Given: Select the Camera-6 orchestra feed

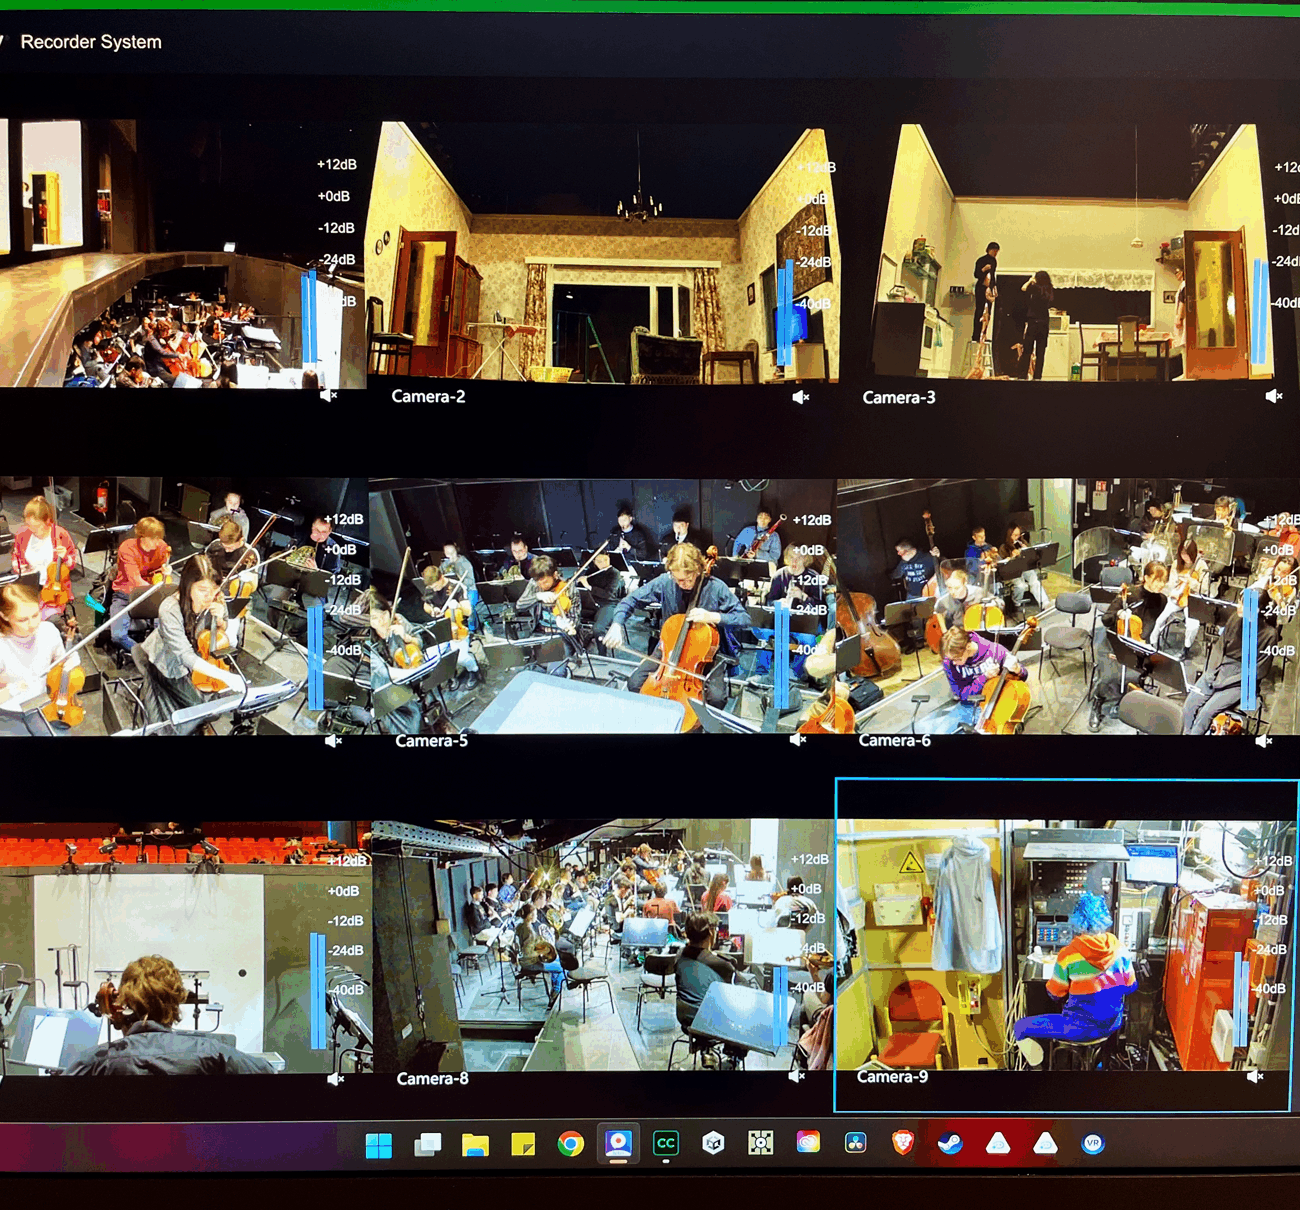Looking at the screenshot, I should pos(1068,606).
